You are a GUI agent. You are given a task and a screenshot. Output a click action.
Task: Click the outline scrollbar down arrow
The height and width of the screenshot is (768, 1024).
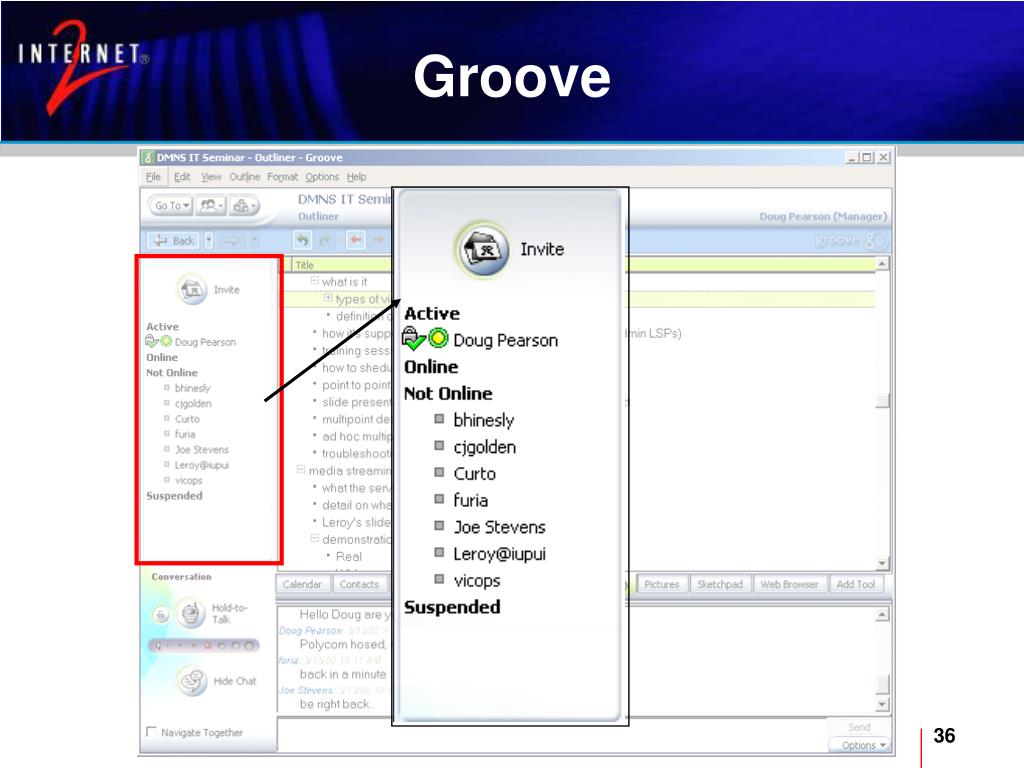pyautogui.click(x=882, y=563)
